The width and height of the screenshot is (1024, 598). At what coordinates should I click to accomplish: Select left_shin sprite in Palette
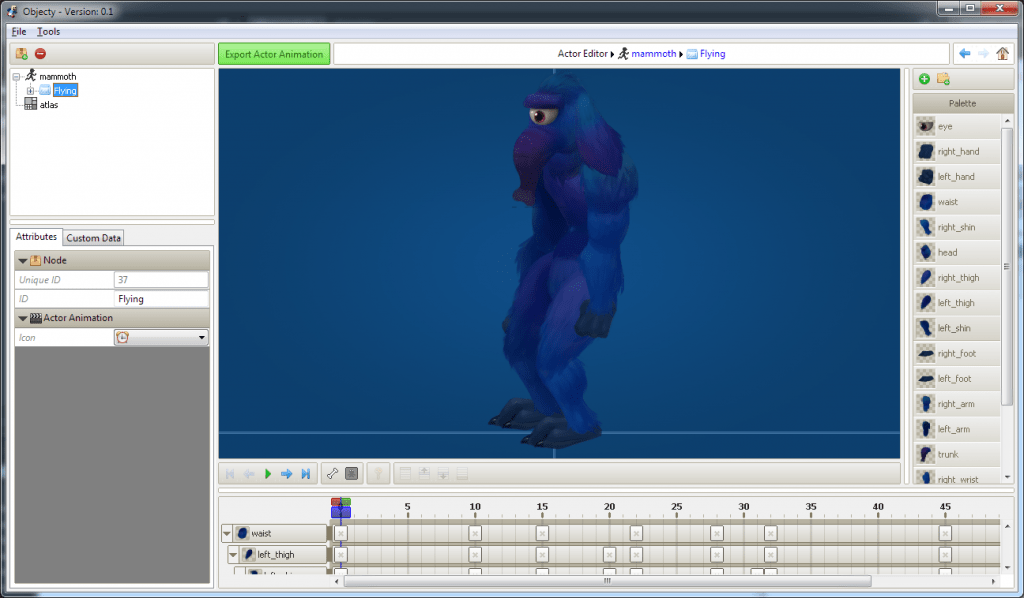click(957, 328)
